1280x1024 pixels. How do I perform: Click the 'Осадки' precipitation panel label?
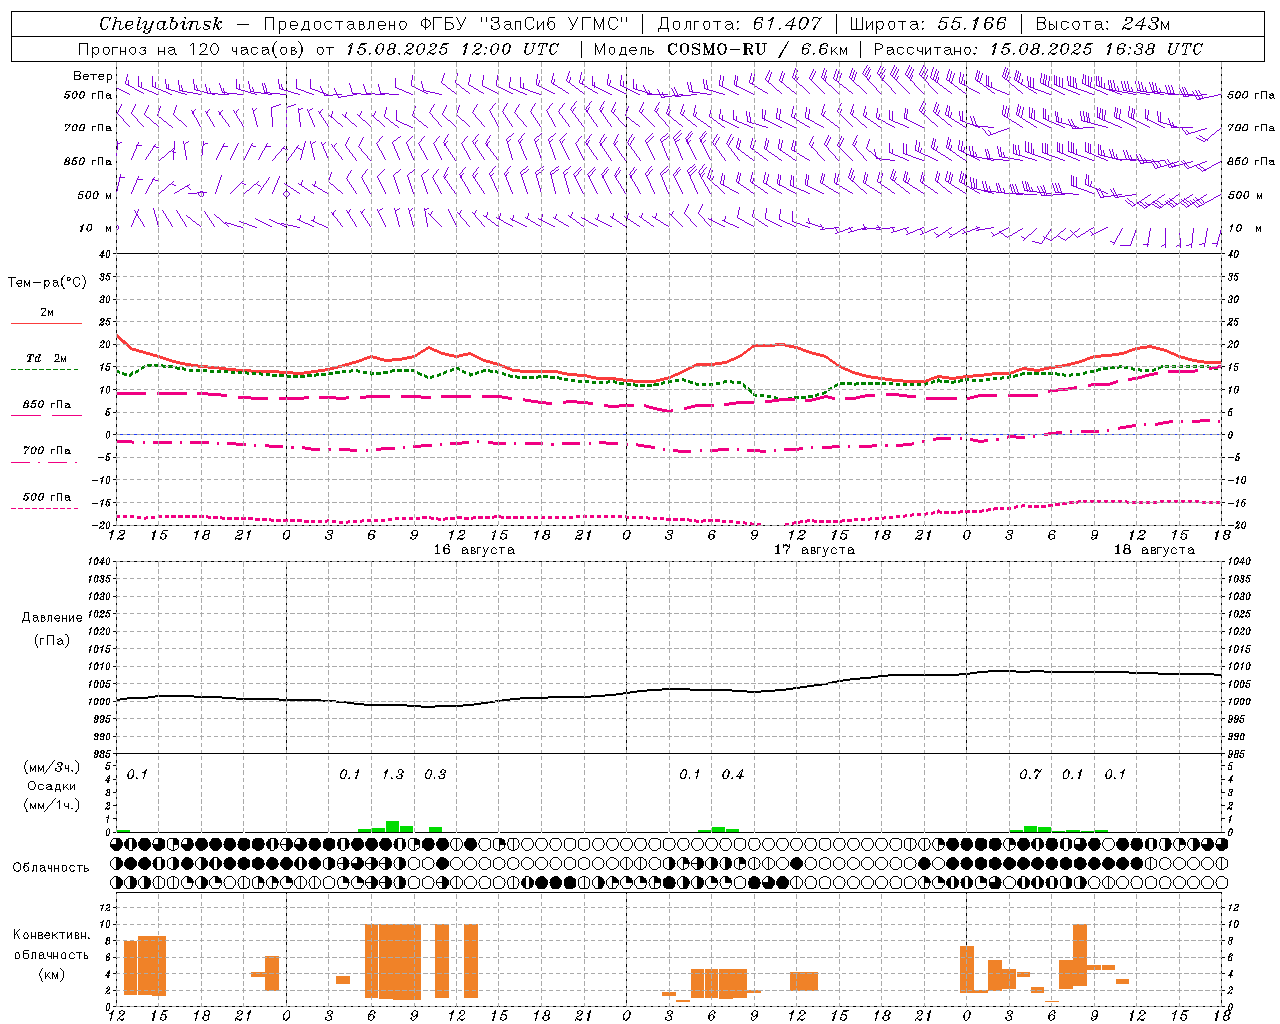[52, 786]
